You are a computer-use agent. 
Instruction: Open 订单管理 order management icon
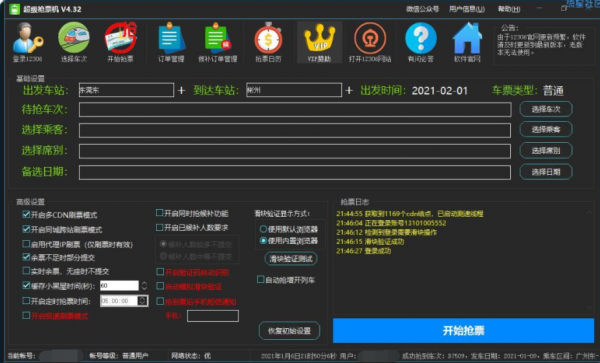pyautogui.click(x=171, y=42)
